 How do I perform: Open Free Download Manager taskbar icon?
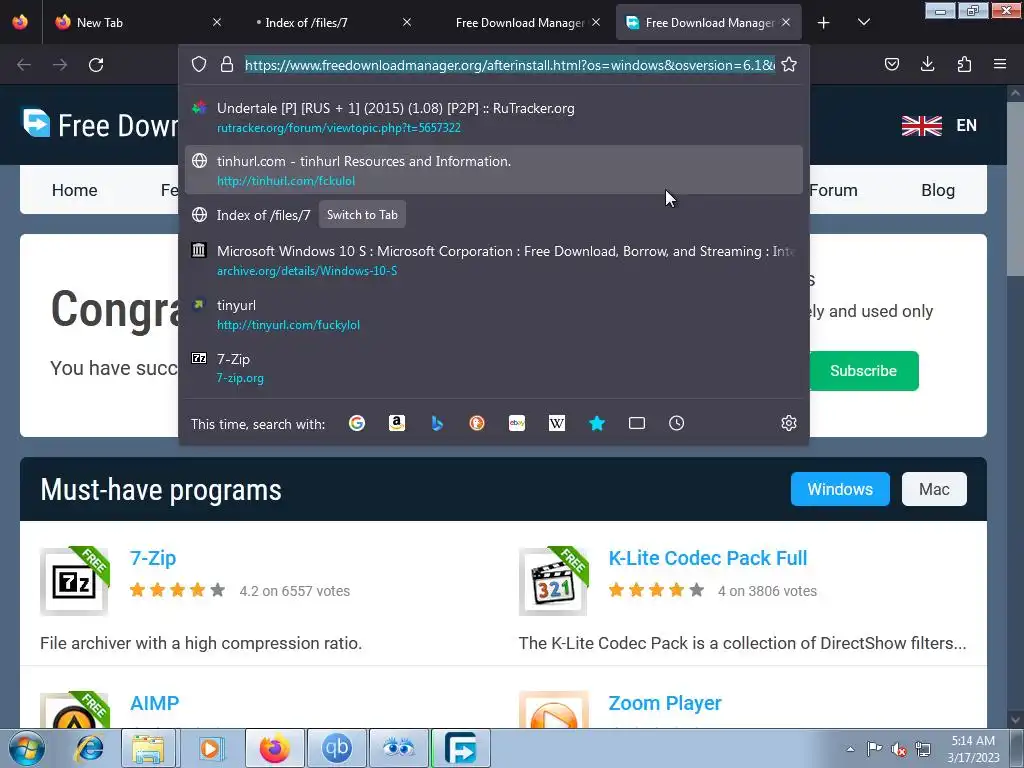click(x=460, y=748)
